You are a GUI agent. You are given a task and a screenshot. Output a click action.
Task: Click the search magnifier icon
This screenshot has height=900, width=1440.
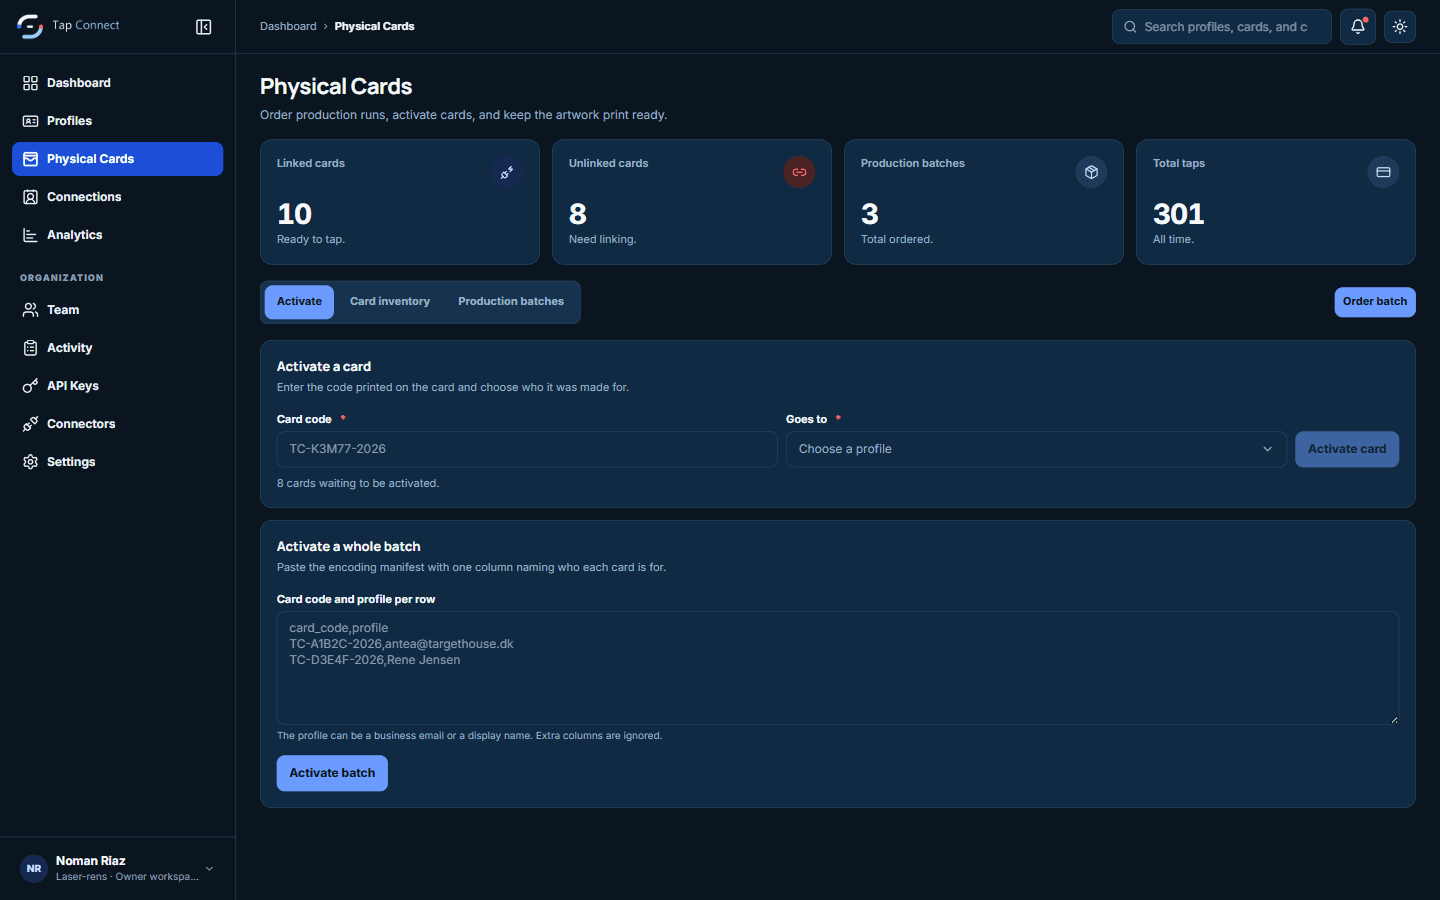click(1130, 27)
